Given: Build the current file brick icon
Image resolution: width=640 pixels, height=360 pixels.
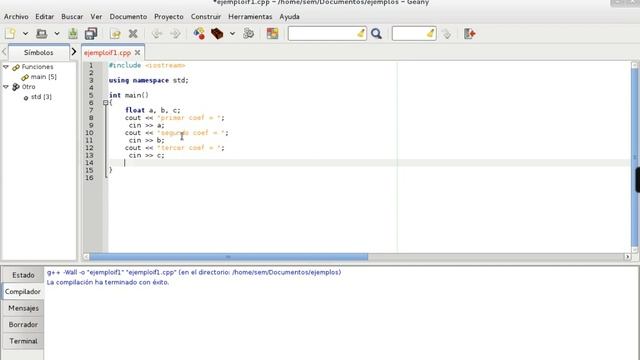Looking at the screenshot, I should point(217,33).
